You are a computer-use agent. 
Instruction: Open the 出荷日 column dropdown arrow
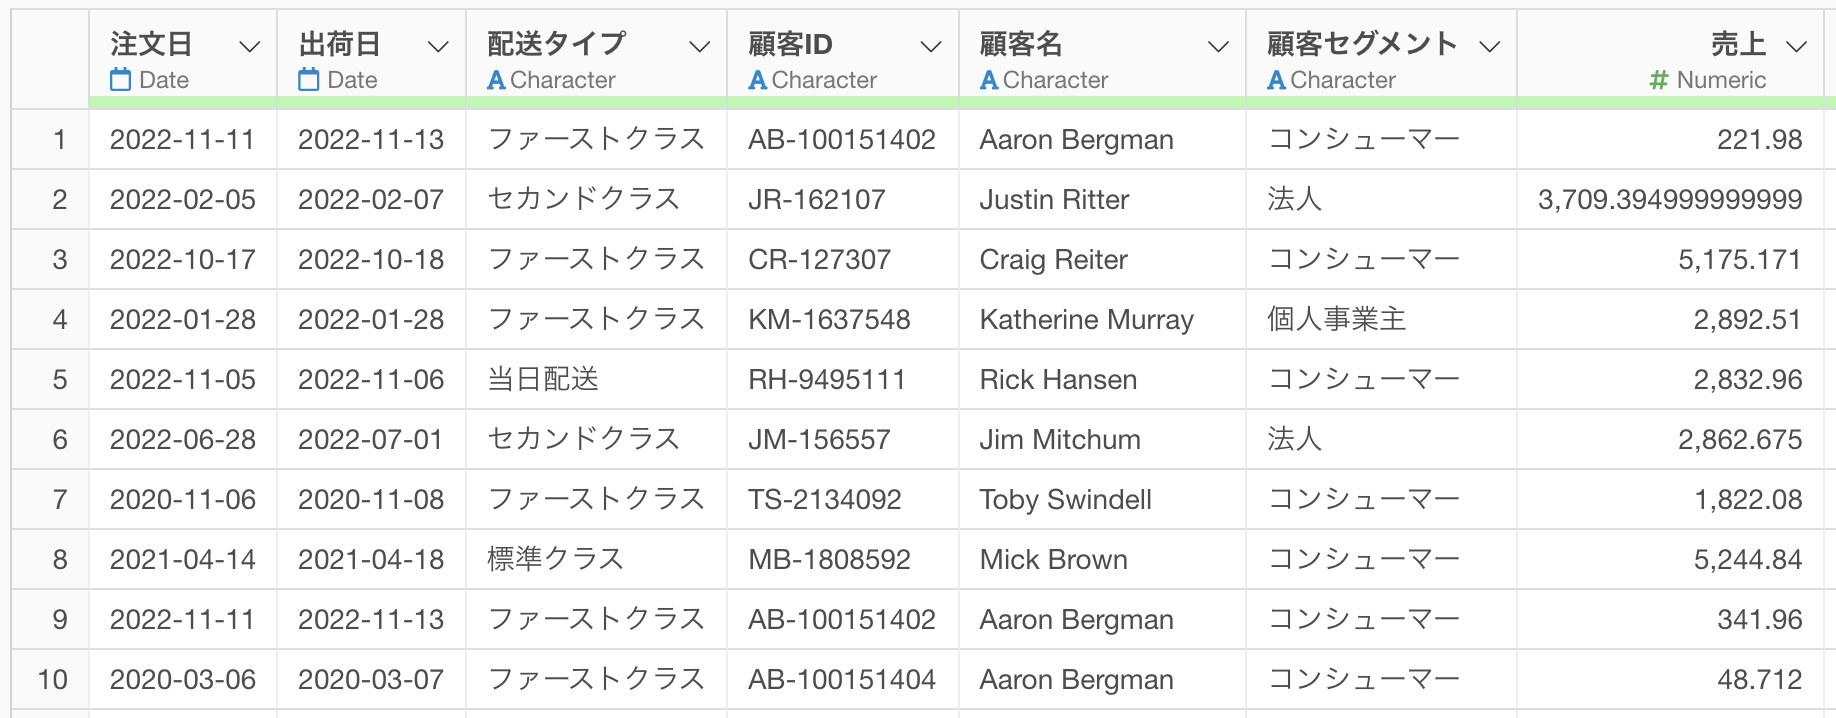click(438, 46)
